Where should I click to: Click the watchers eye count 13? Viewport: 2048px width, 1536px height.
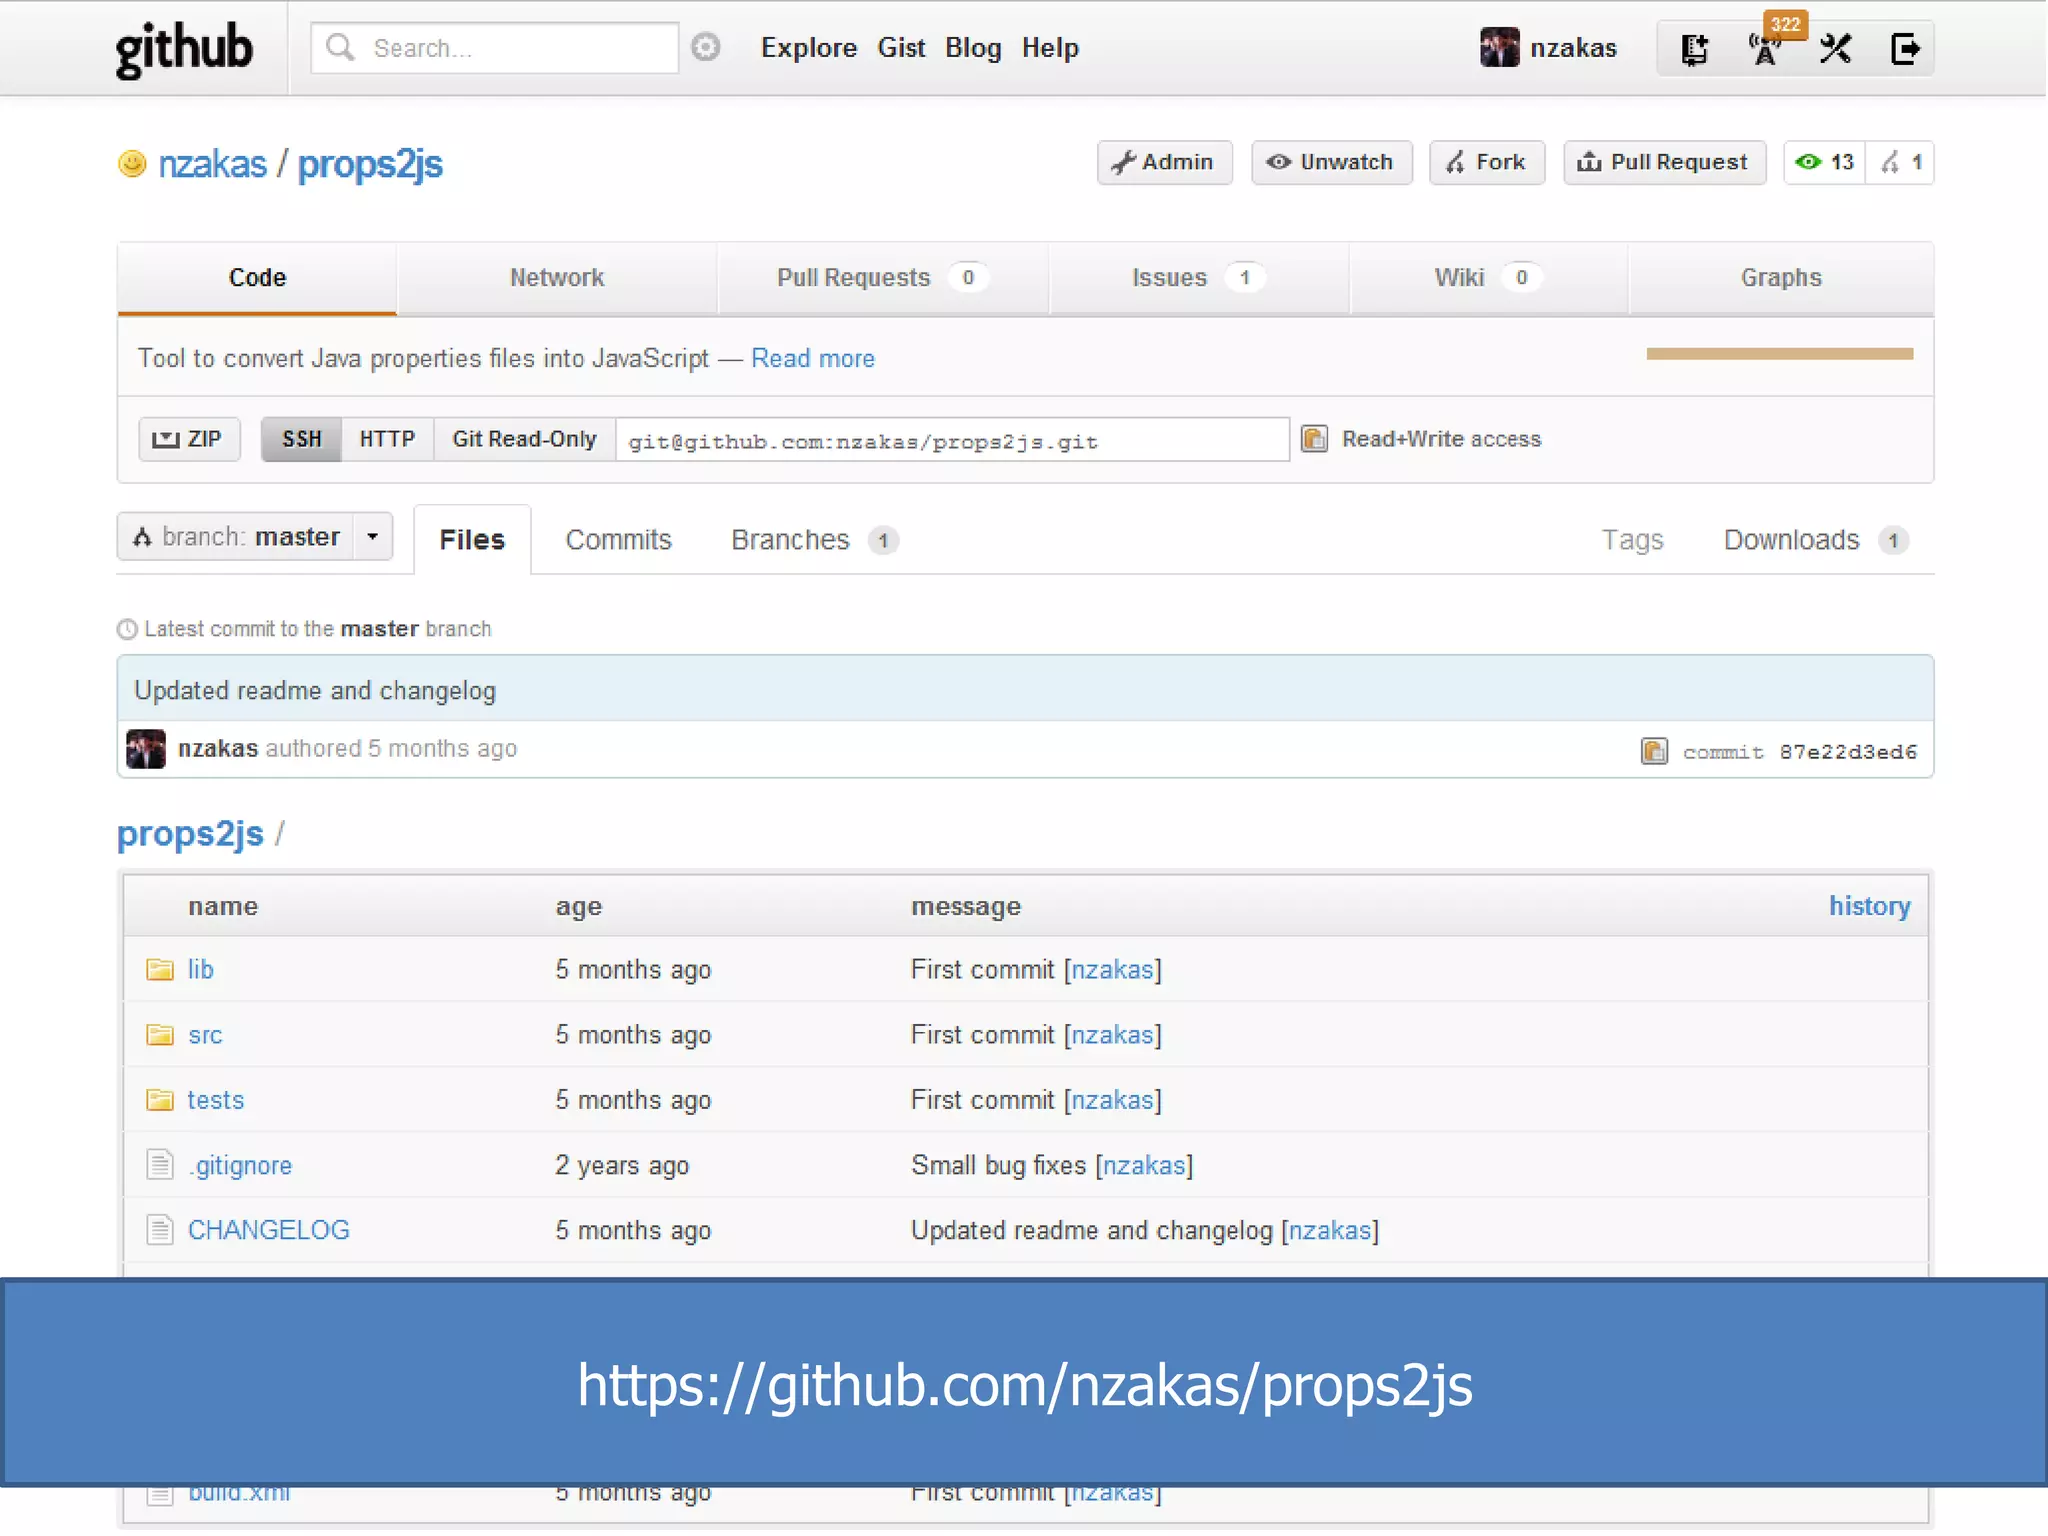[1825, 162]
